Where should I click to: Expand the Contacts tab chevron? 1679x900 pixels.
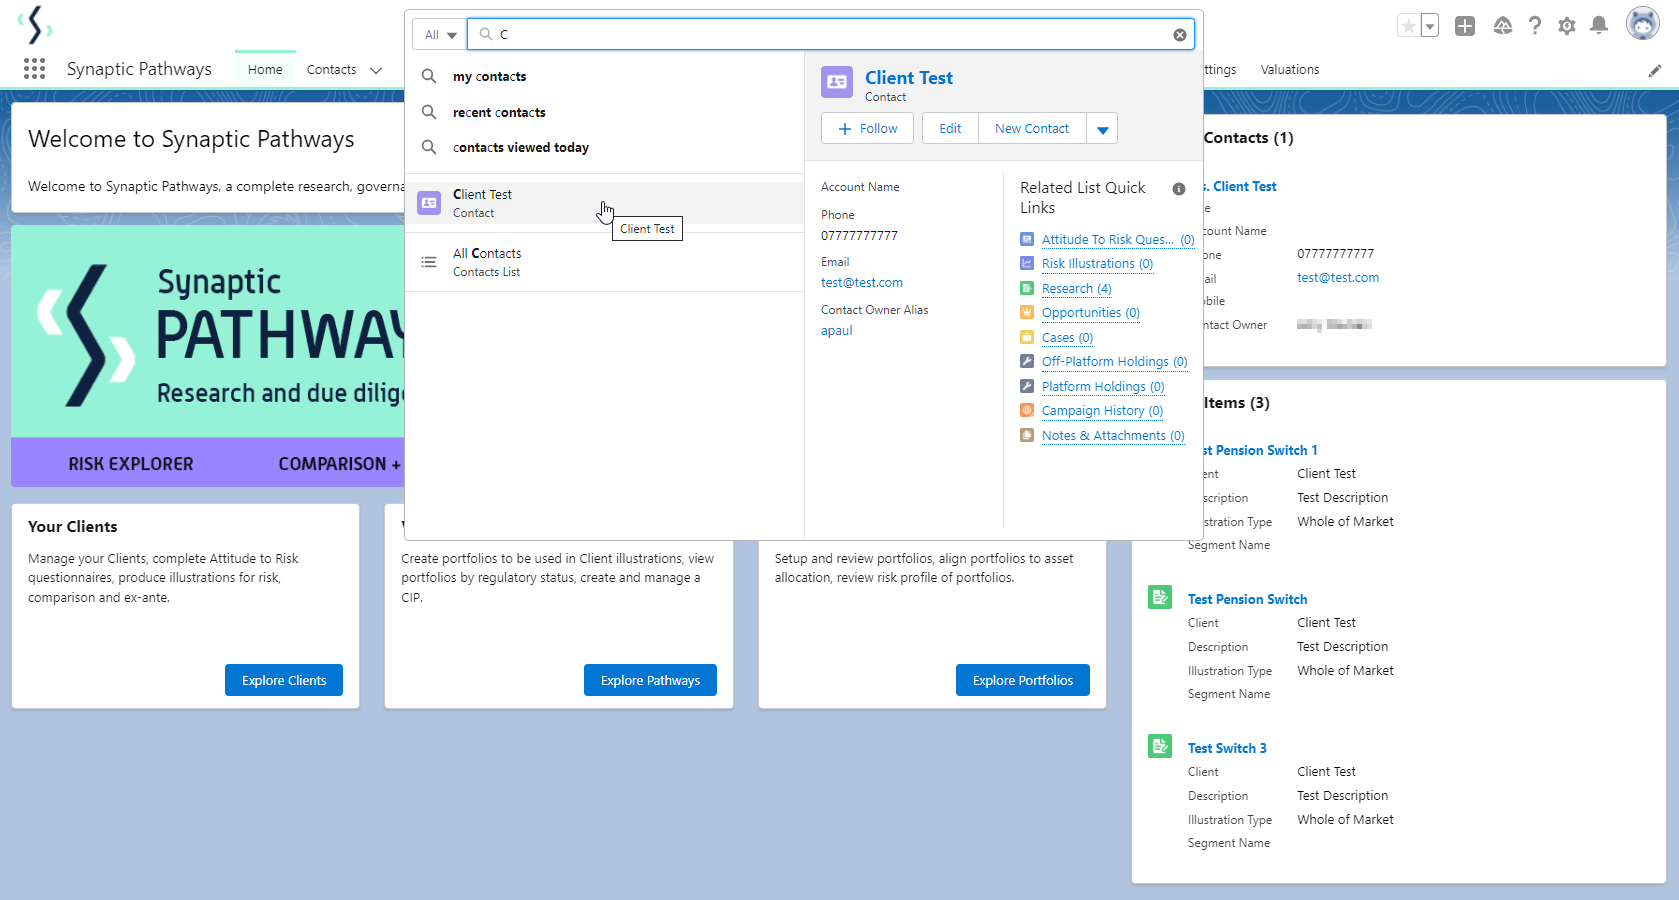tap(376, 70)
